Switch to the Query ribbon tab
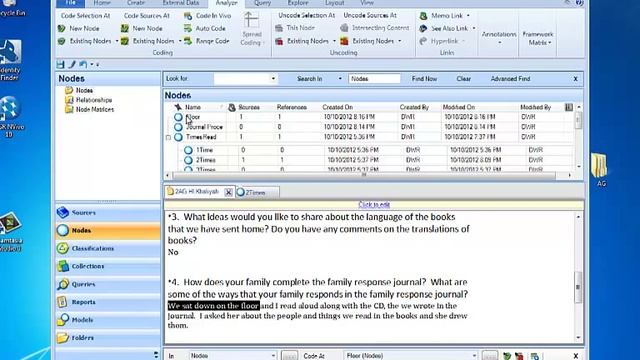 tap(262, 3)
